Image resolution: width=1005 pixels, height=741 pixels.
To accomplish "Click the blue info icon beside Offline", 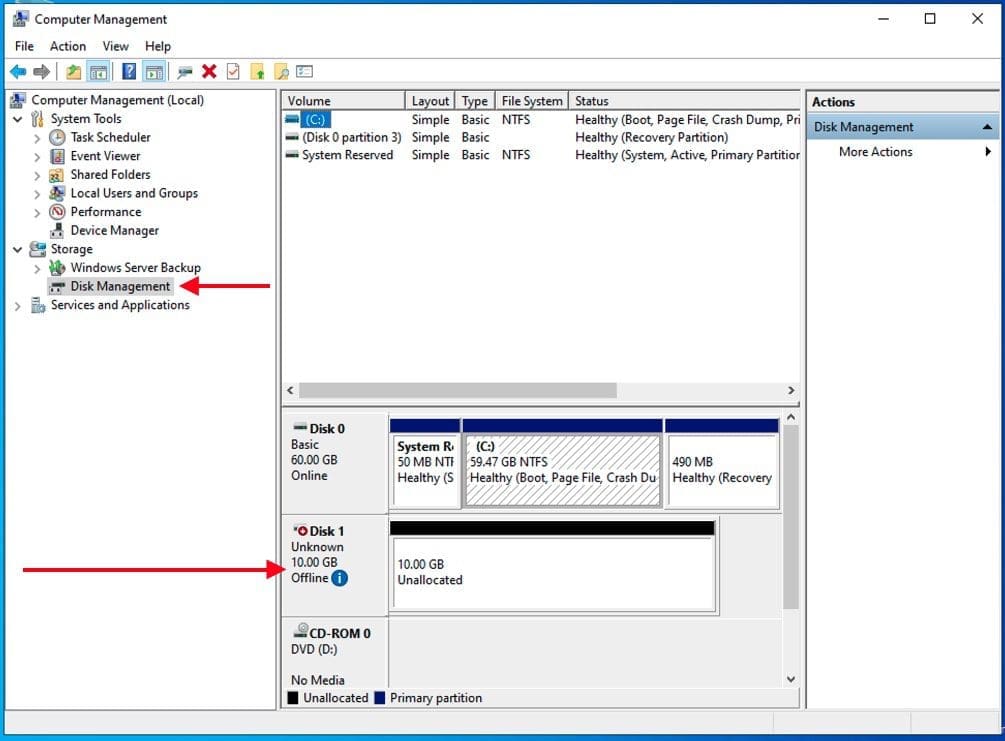I will point(340,578).
